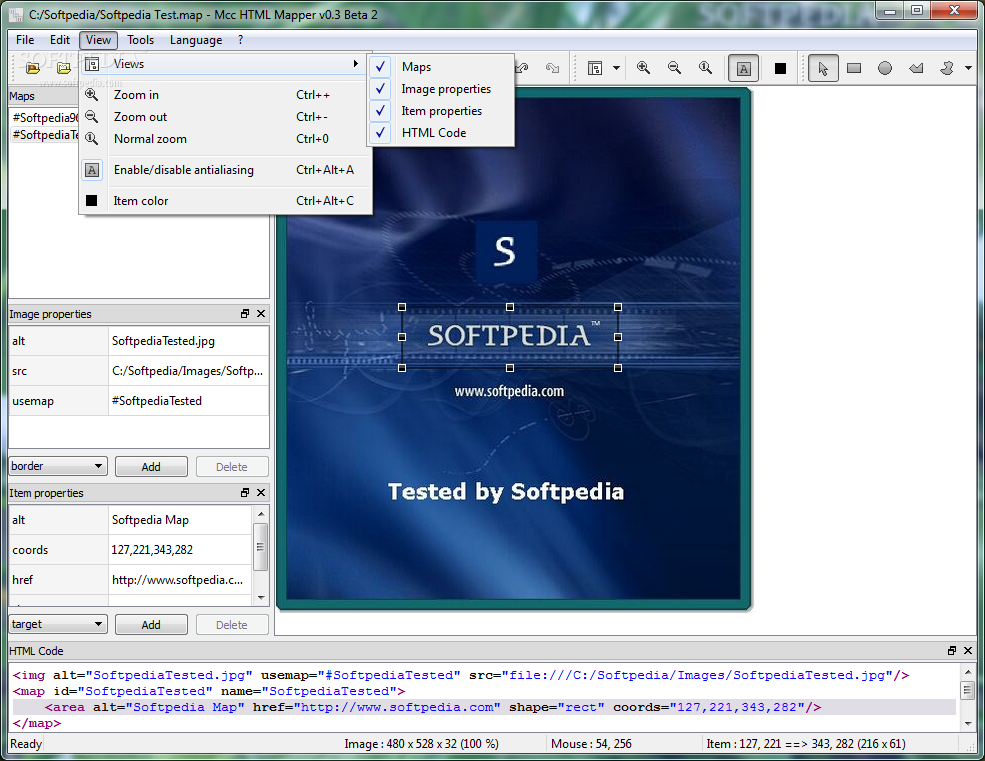This screenshot has height=761, width=985.
Task: Close the HTML Code panel
Action: tap(967, 651)
